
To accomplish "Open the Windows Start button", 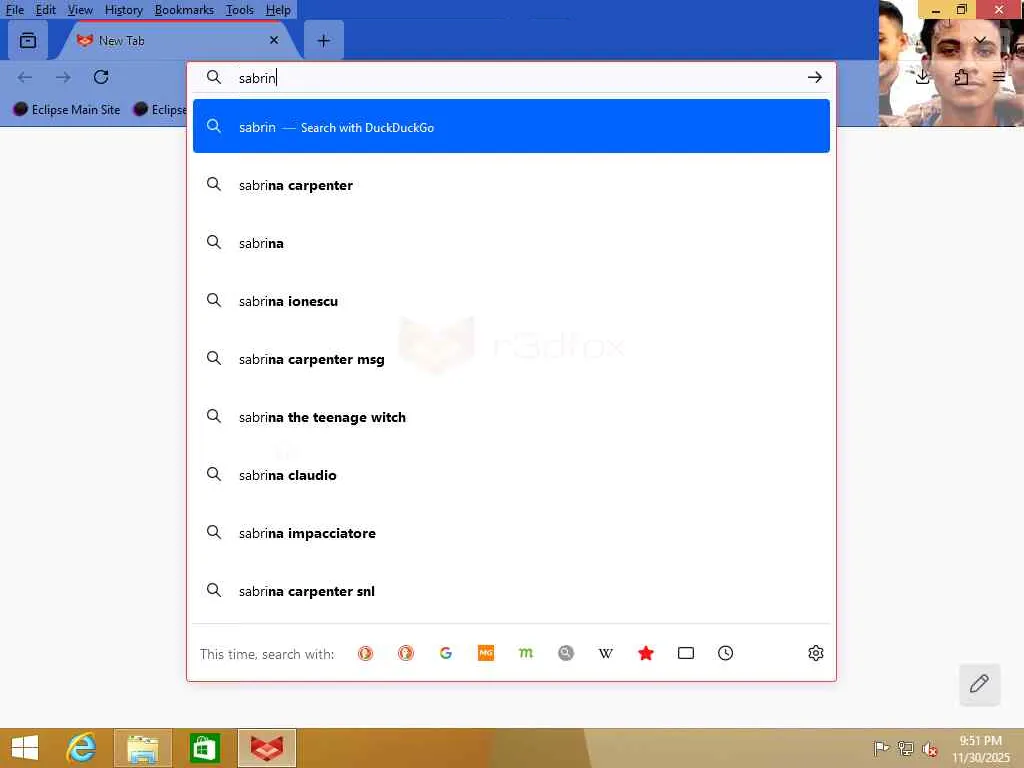I will pyautogui.click(x=25, y=748).
